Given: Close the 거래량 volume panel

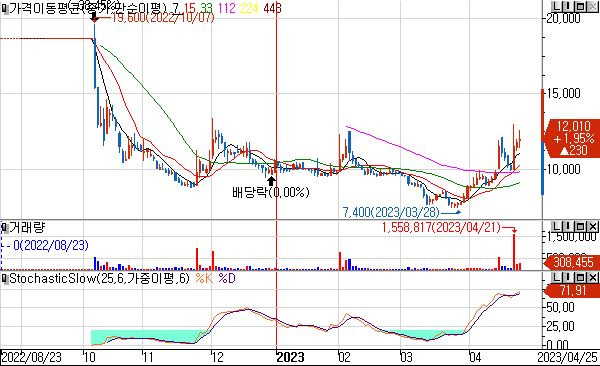Looking at the screenshot, I should [593, 227].
